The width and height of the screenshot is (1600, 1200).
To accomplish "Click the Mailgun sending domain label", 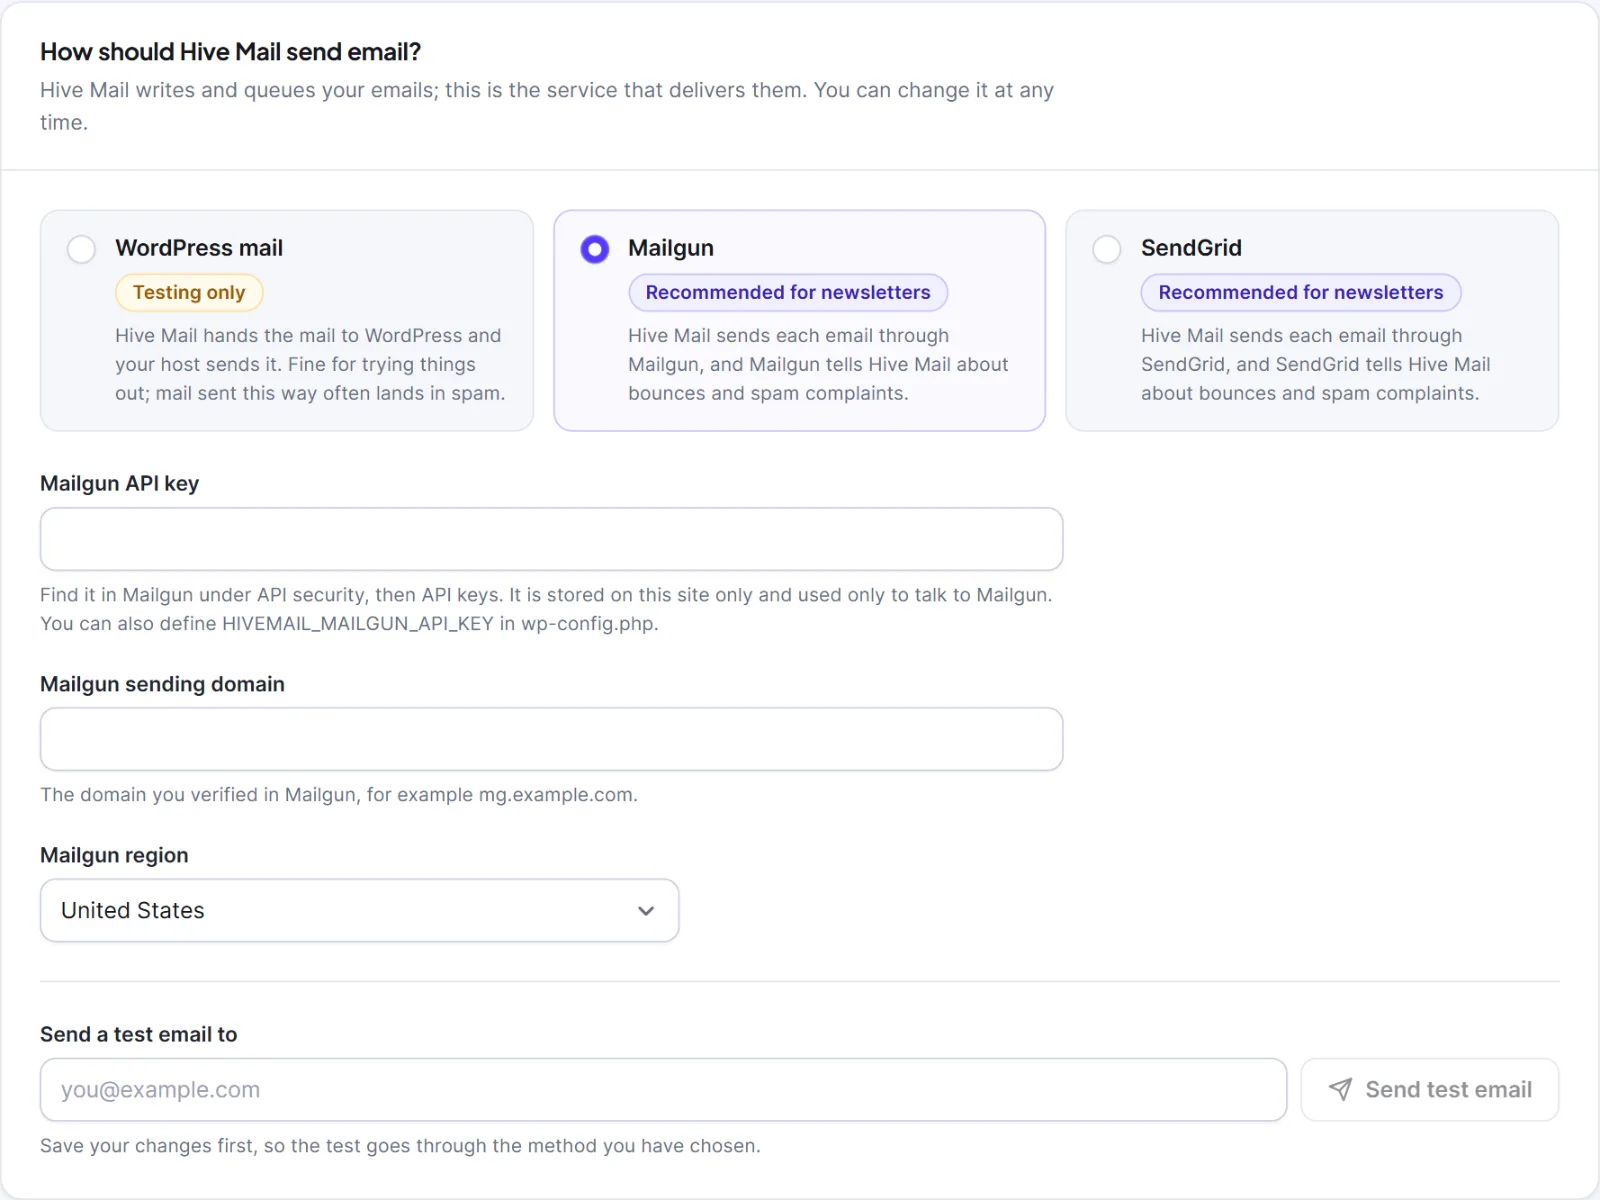I will pyautogui.click(x=162, y=684).
